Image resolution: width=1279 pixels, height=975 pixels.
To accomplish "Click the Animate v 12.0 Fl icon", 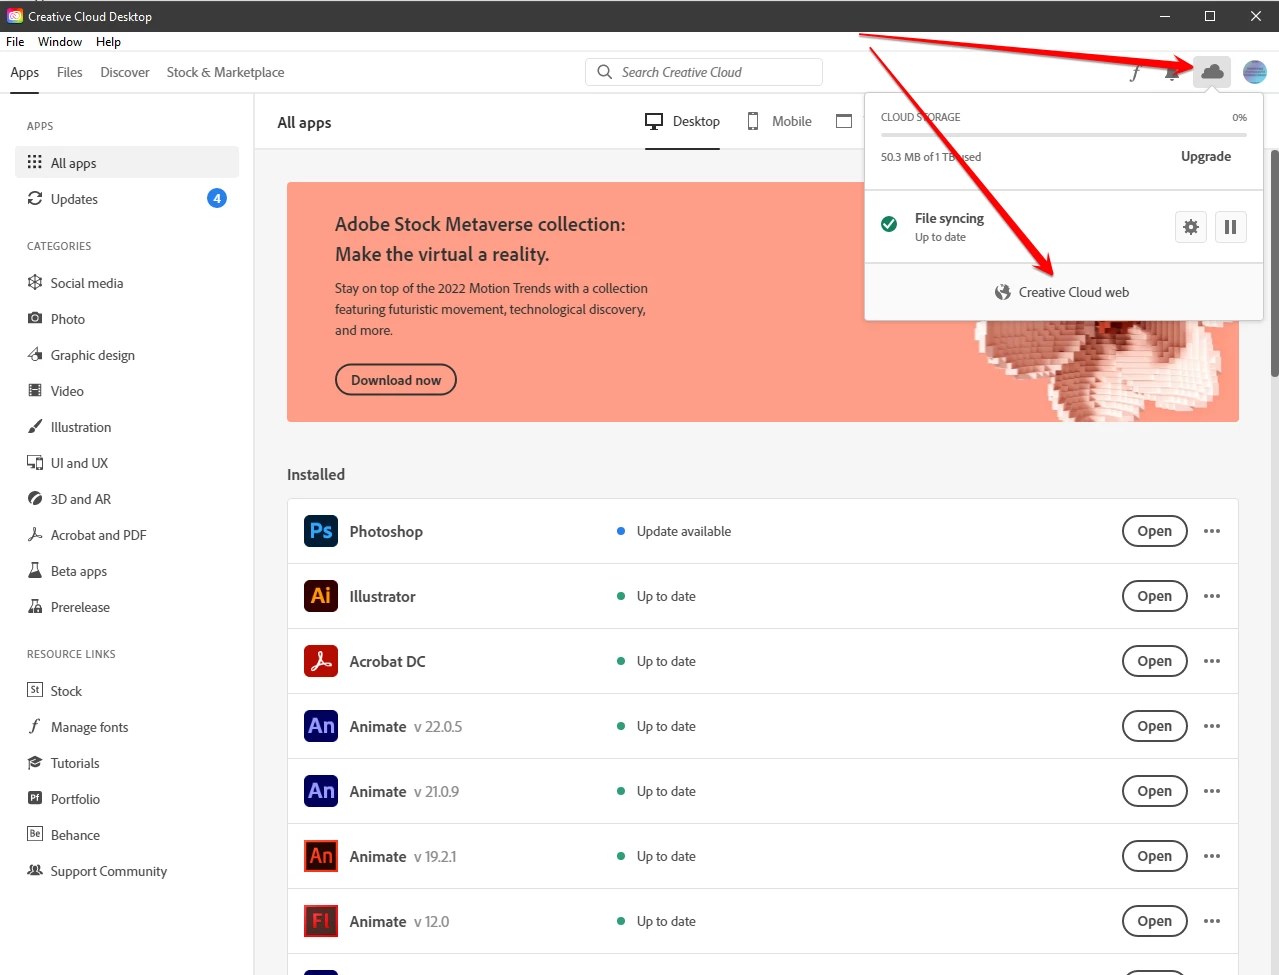I will pos(321,921).
